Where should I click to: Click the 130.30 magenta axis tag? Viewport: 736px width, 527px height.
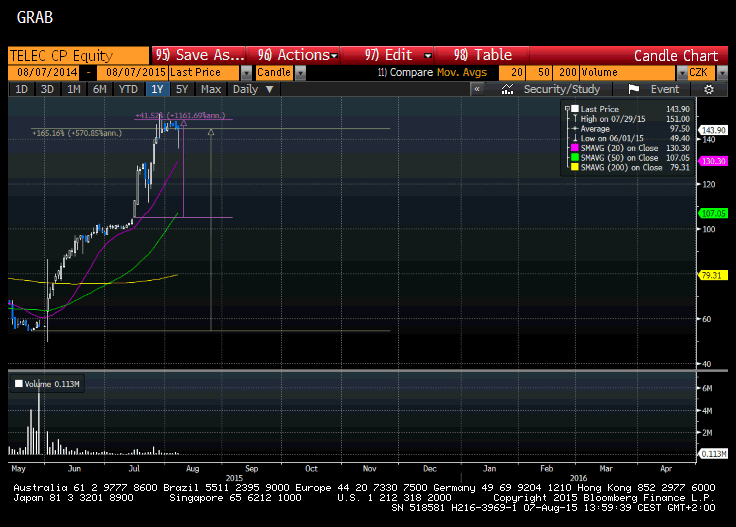tap(713, 161)
